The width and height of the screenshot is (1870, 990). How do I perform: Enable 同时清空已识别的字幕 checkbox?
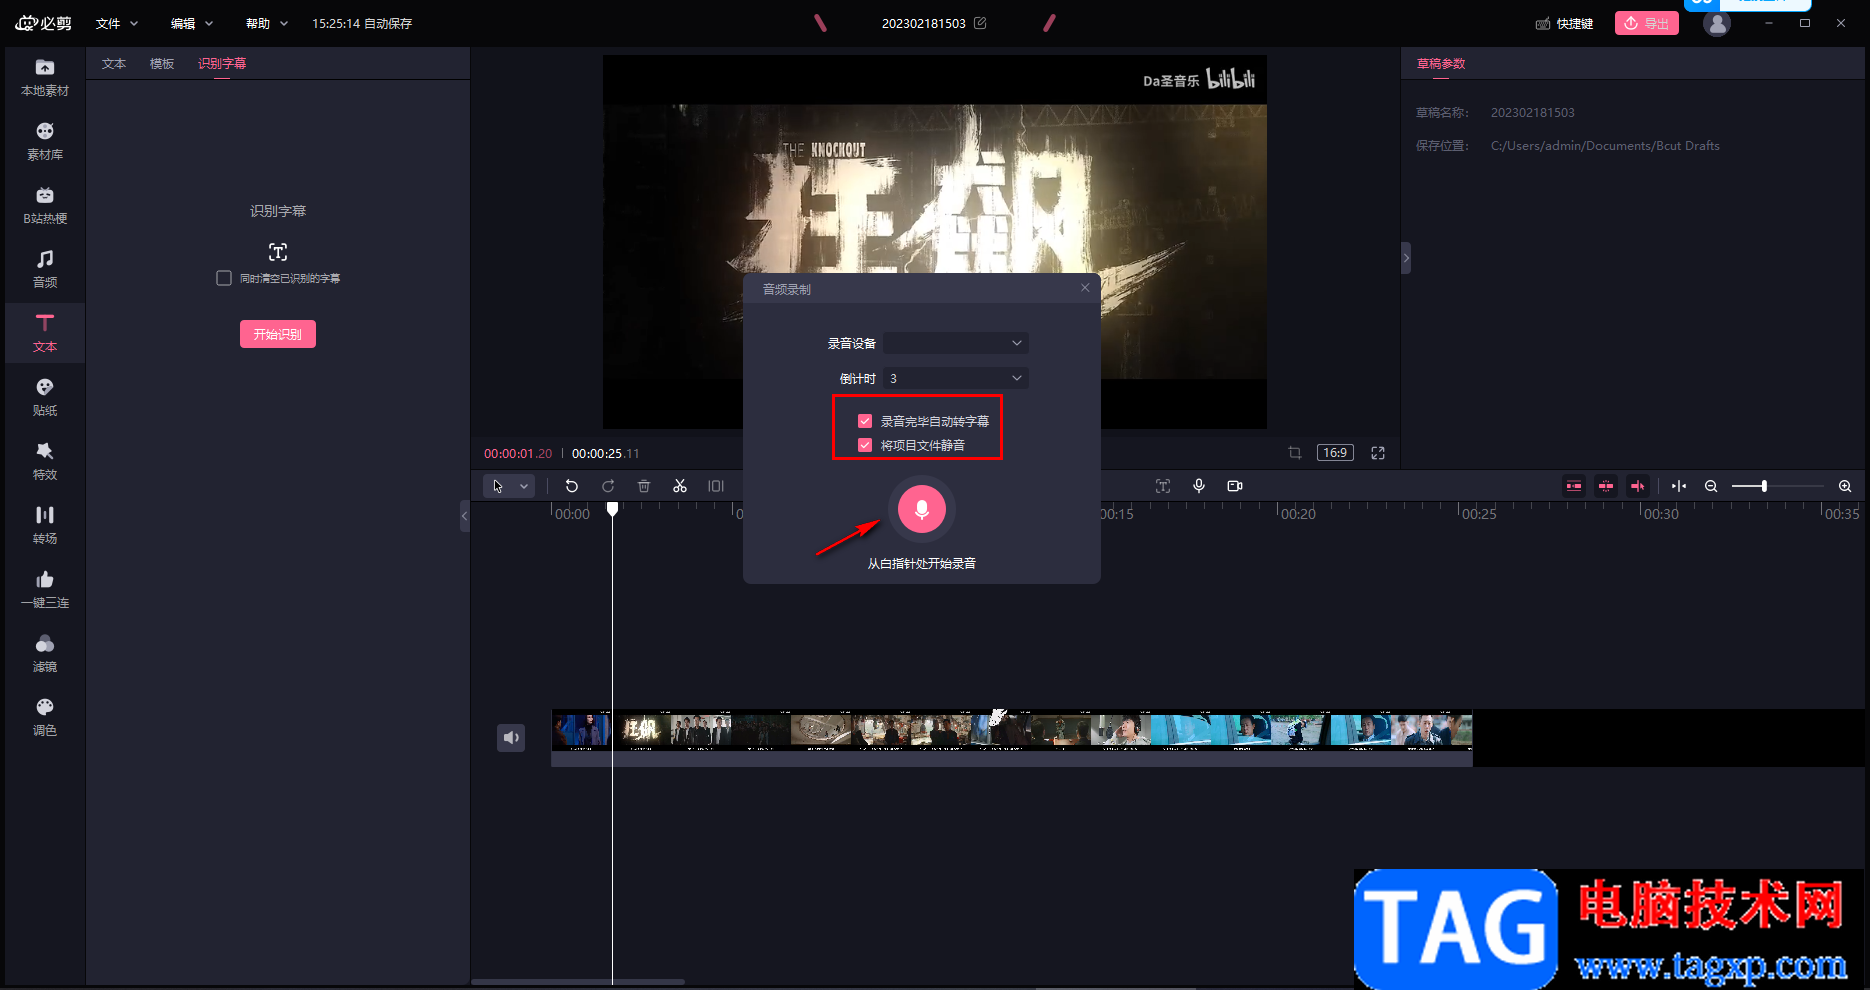point(224,278)
